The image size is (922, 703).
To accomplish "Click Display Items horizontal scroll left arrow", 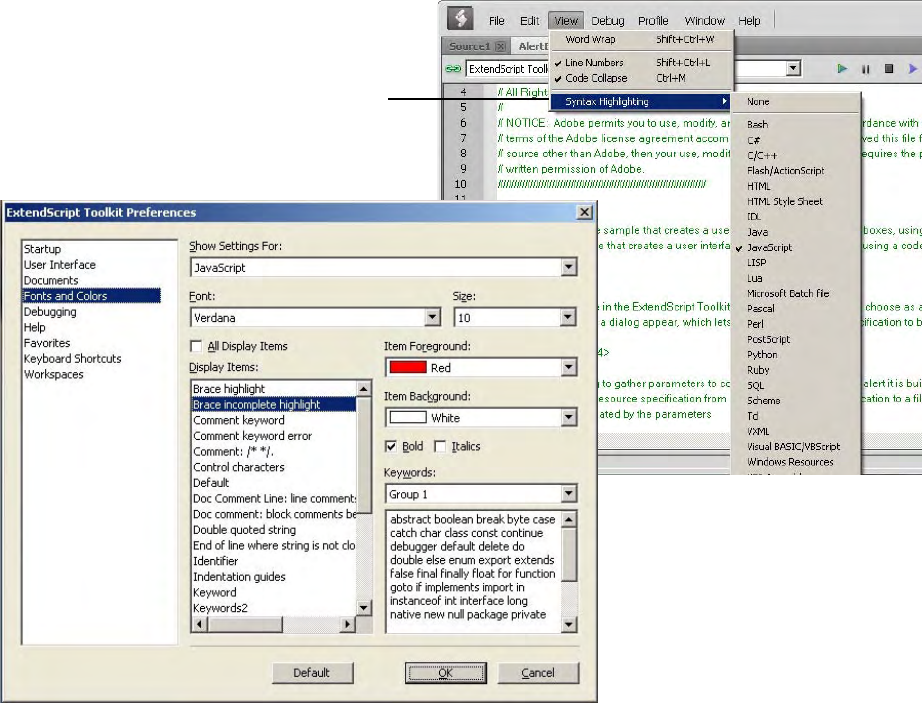I will coord(200,624).
